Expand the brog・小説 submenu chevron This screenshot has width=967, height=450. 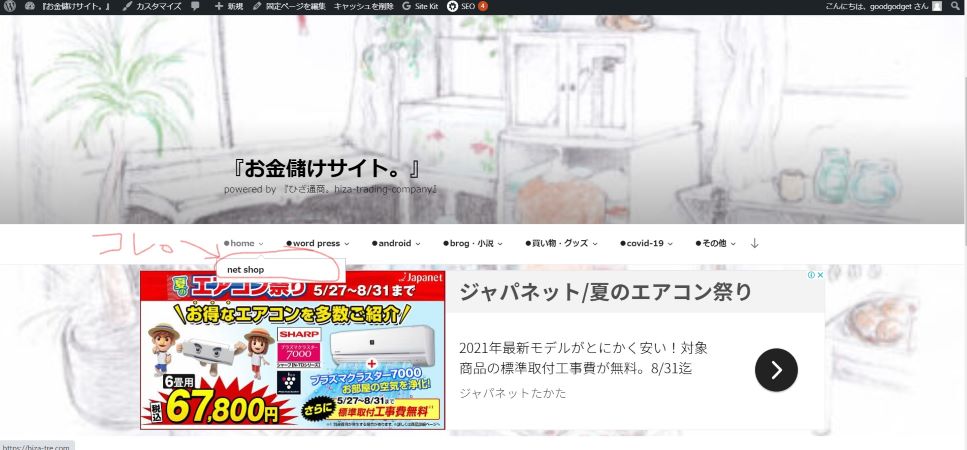click(500, 244)
